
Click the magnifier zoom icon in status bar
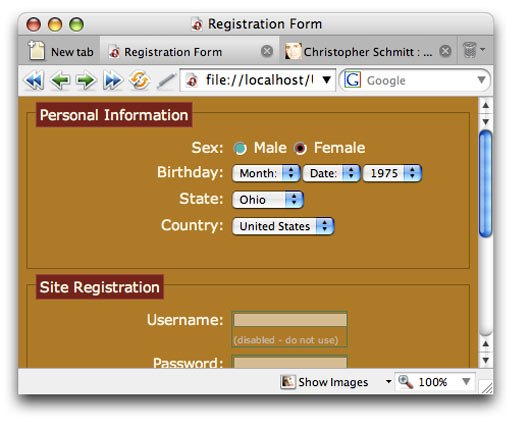coord(405,382)
